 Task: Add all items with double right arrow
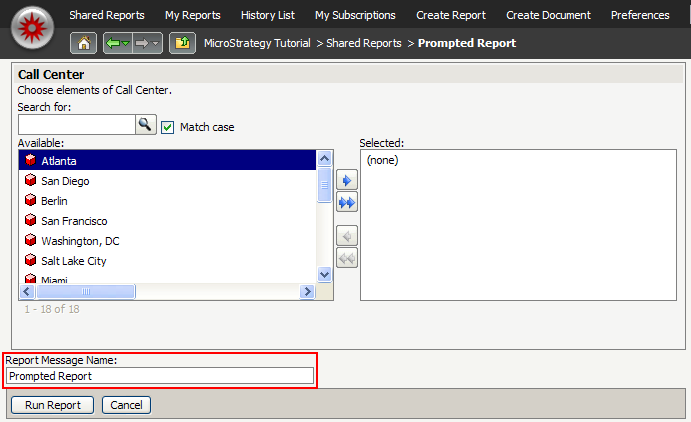tap(347, 203)
